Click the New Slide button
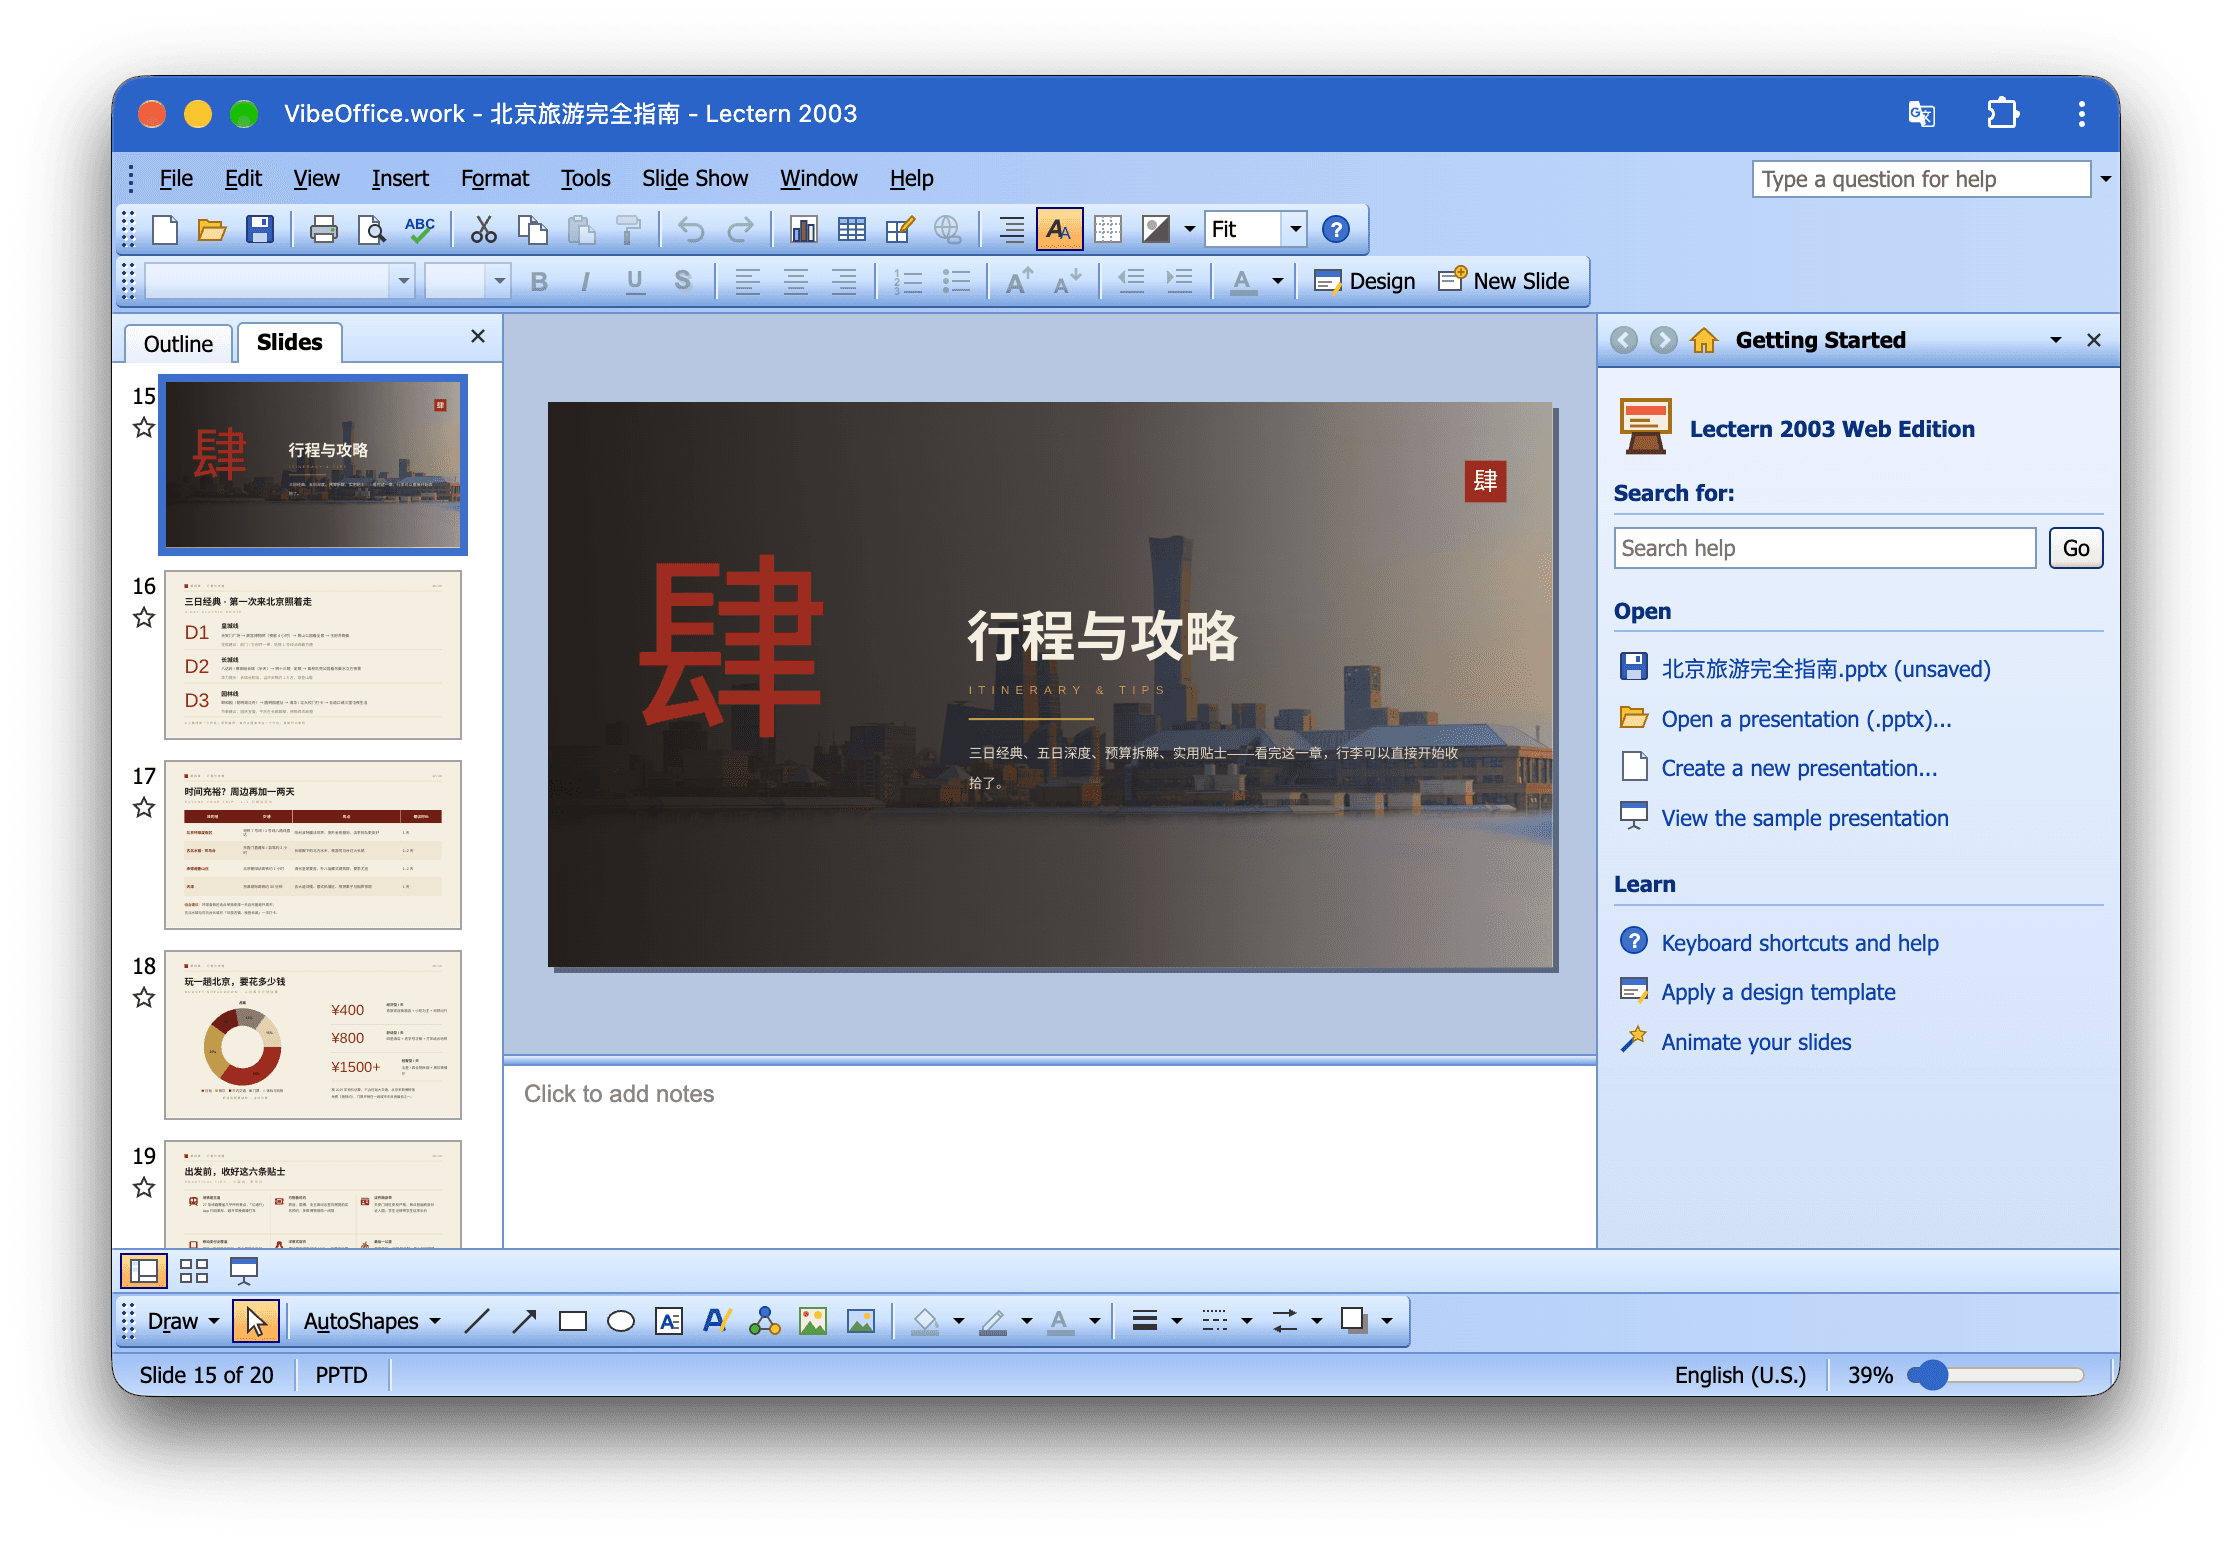Image resolution: width=2232 pixels, height=1544 pixels. tap(1504, 281)
